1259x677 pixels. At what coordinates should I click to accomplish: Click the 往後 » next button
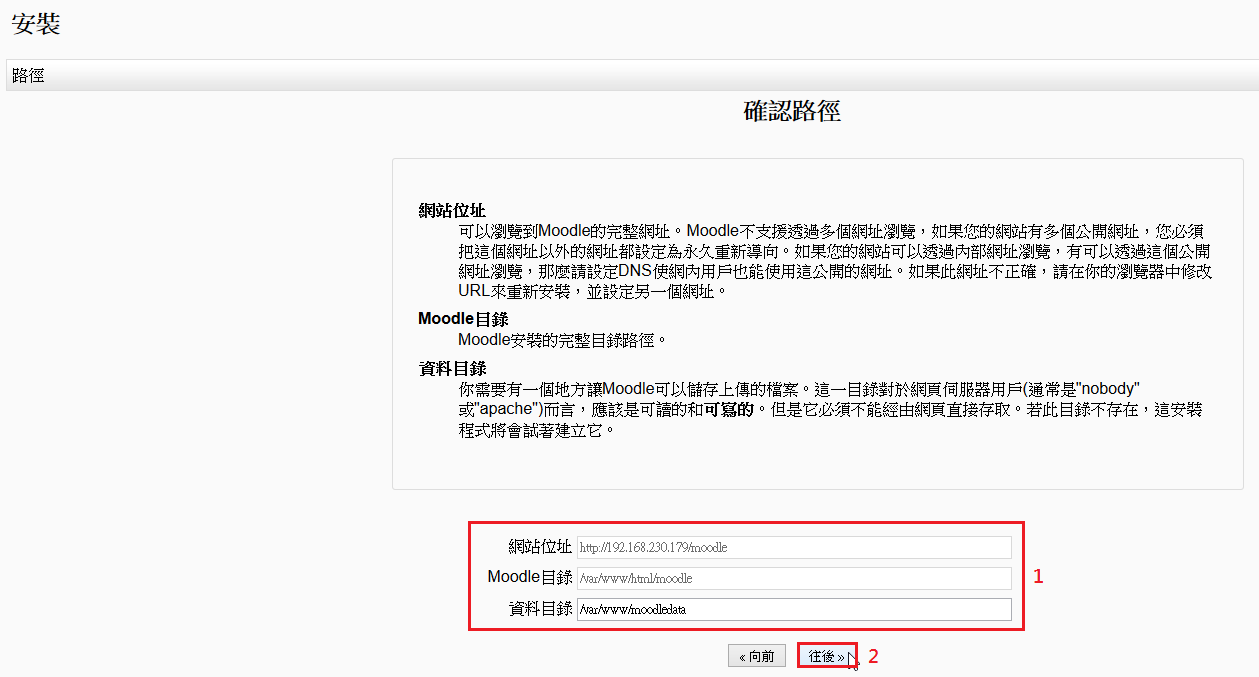[x=826, y=656]
